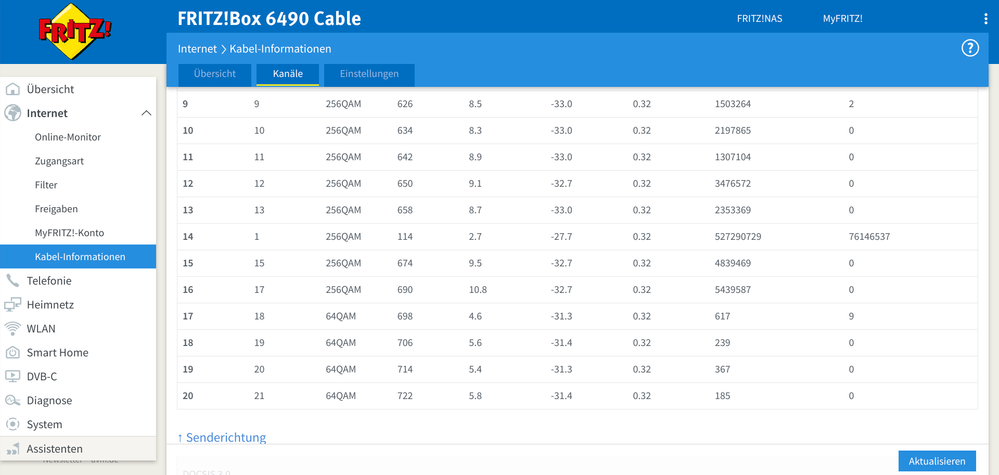Viewport: 999px width, 475px height.
Task: Select the Kanäle tab
Action: [287, 74]
